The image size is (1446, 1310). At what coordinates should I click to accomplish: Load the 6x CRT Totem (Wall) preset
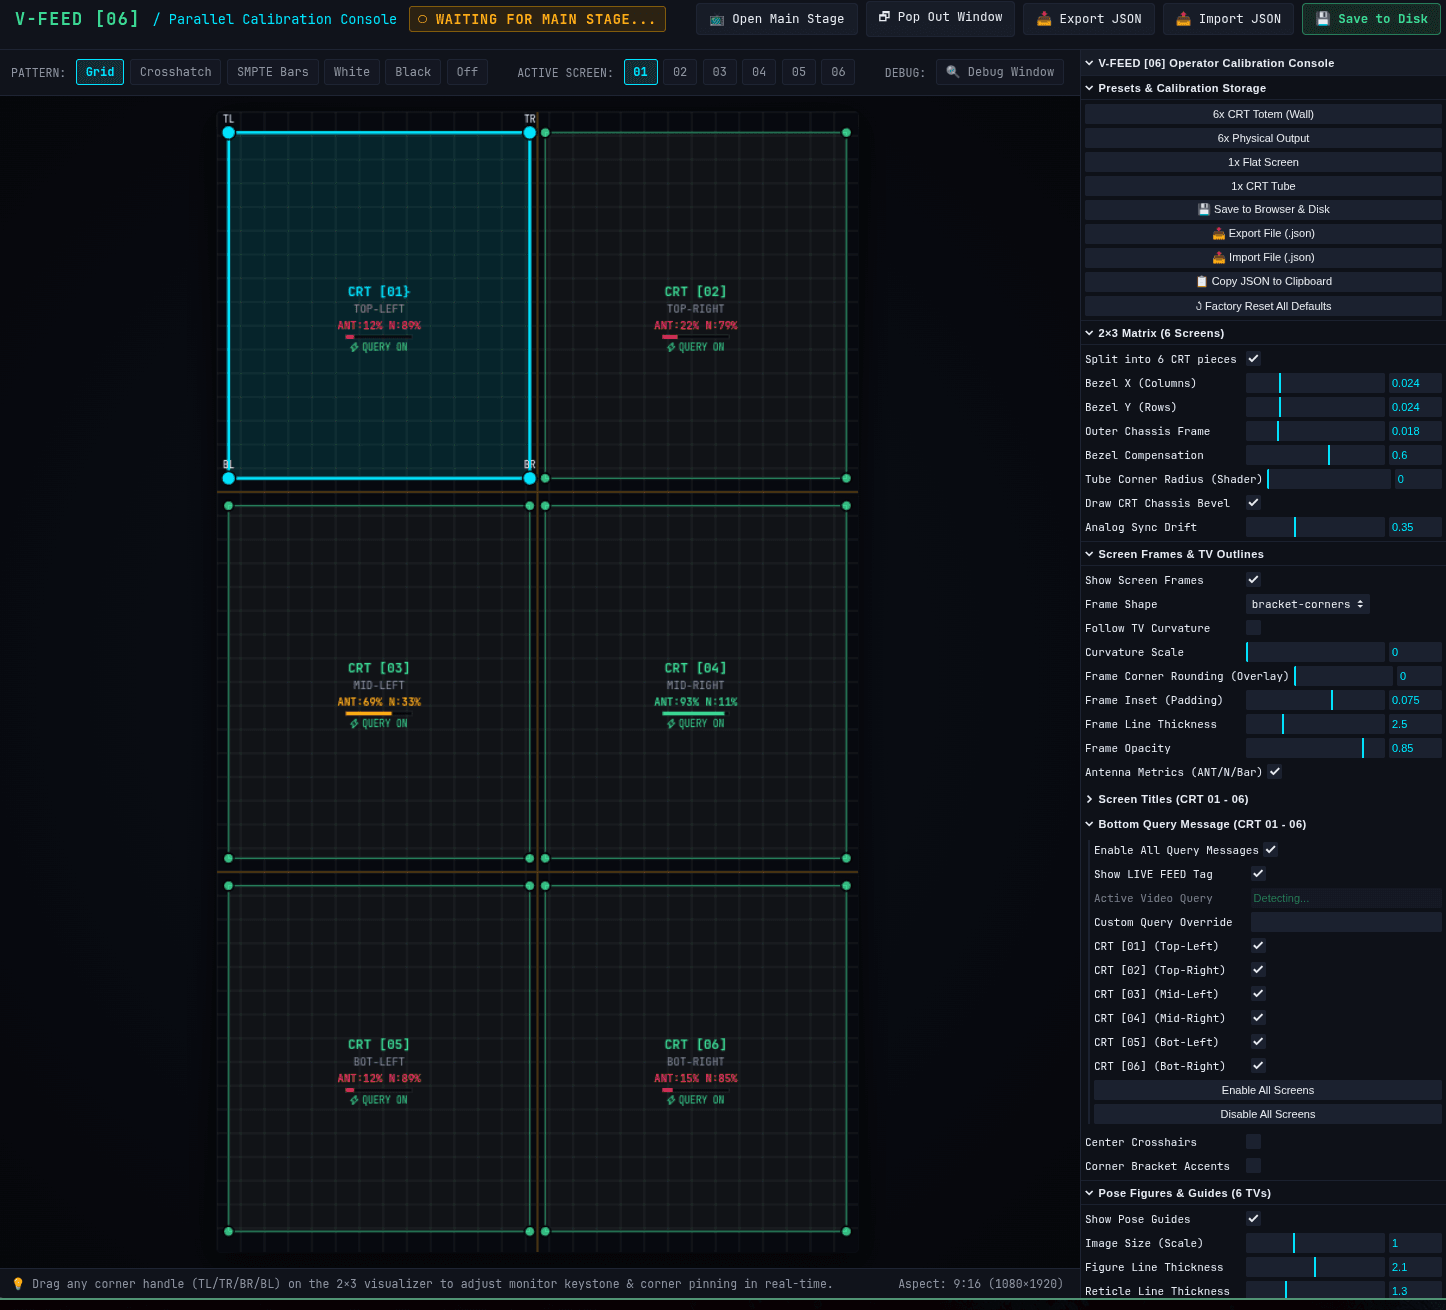coord(1263,114)
